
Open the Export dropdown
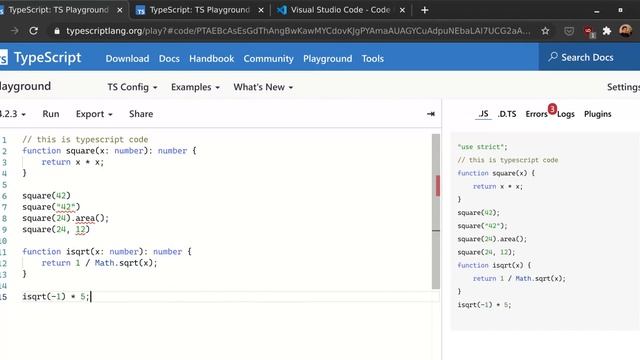click(94, 114)
